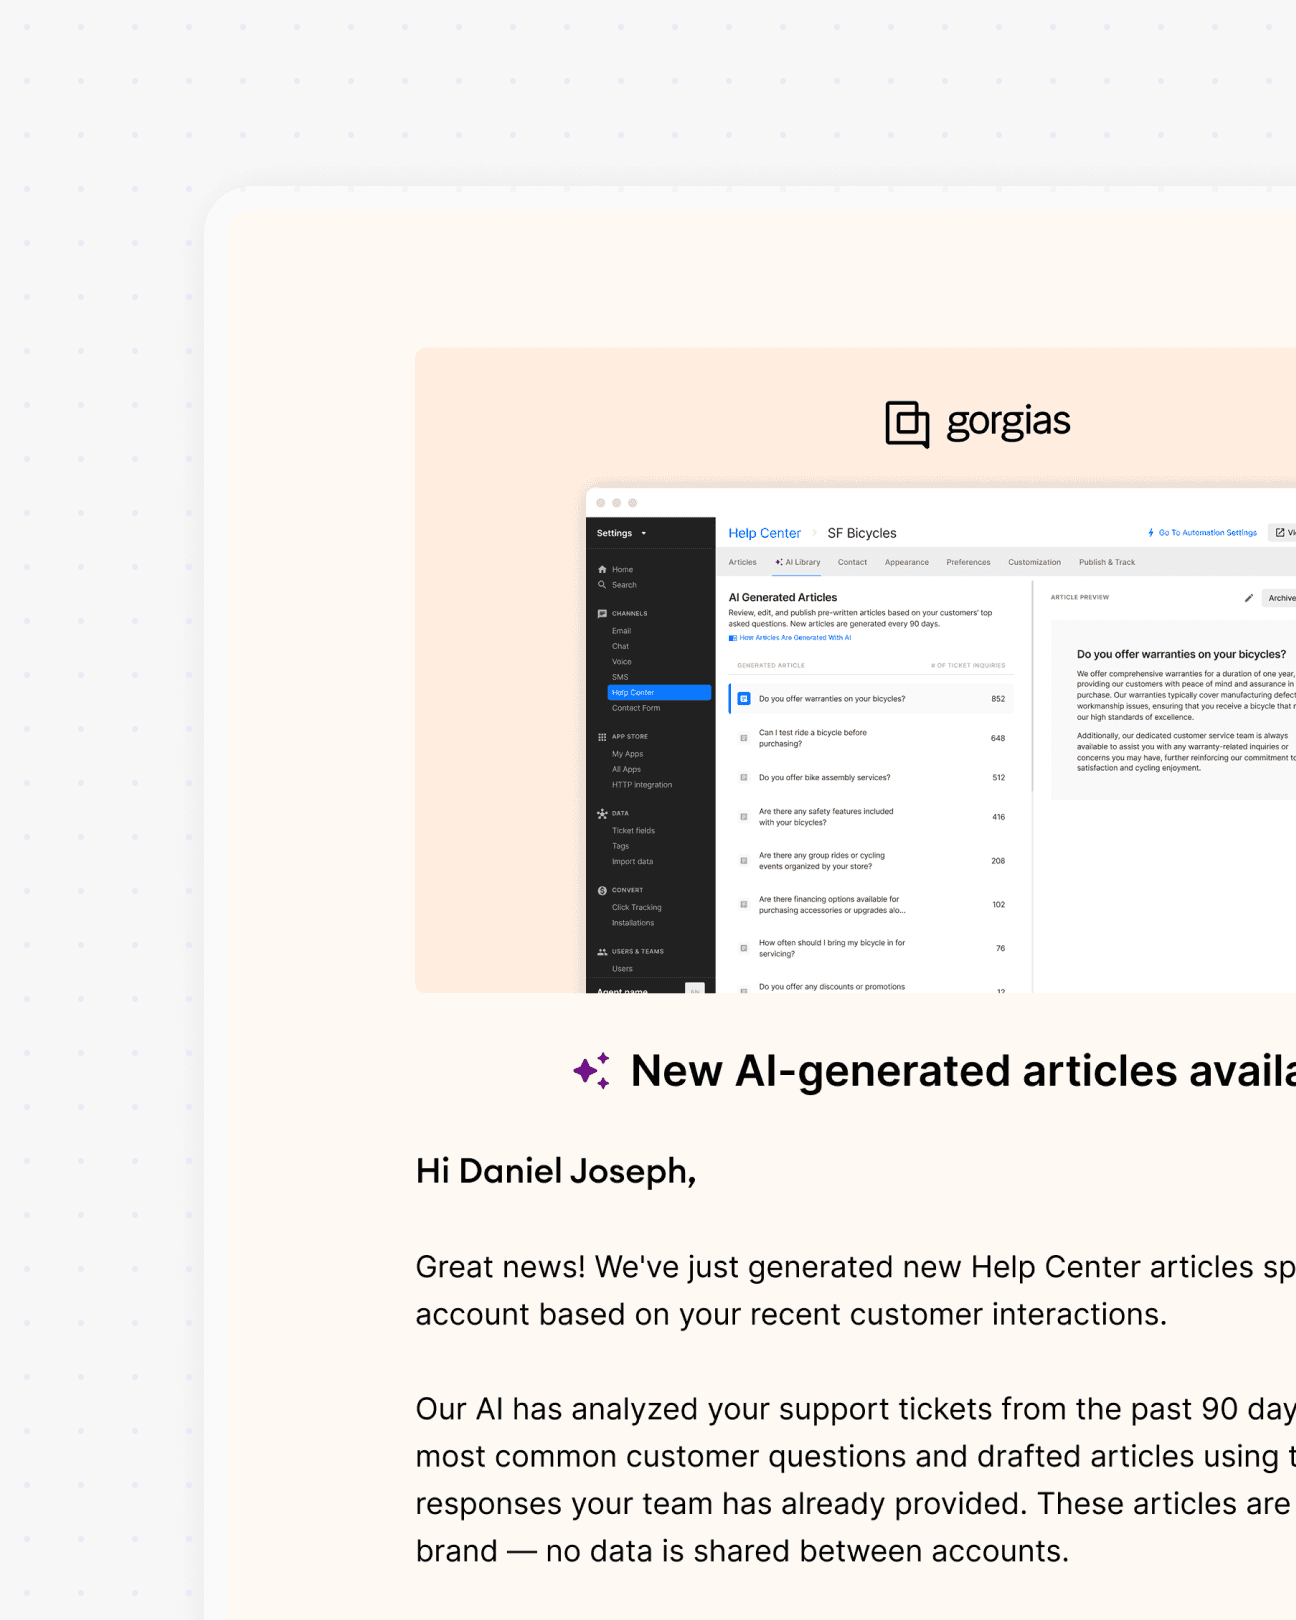Screen dimensions: 1296x1620
Task: Open the Settings dropdown in the sidebar
Action: 622,533
